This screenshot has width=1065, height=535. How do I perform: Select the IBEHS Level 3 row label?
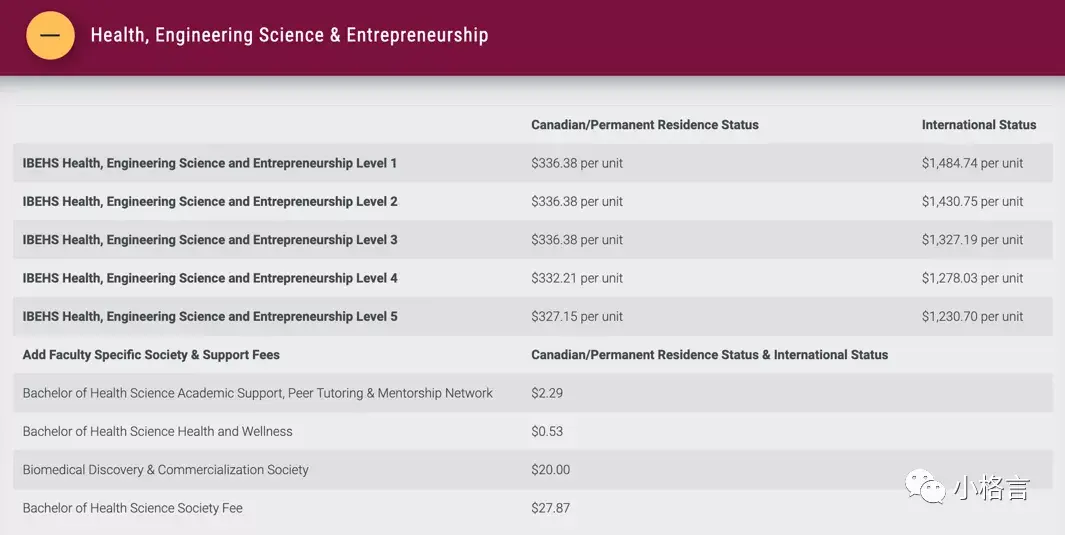(x=210, y=240)
